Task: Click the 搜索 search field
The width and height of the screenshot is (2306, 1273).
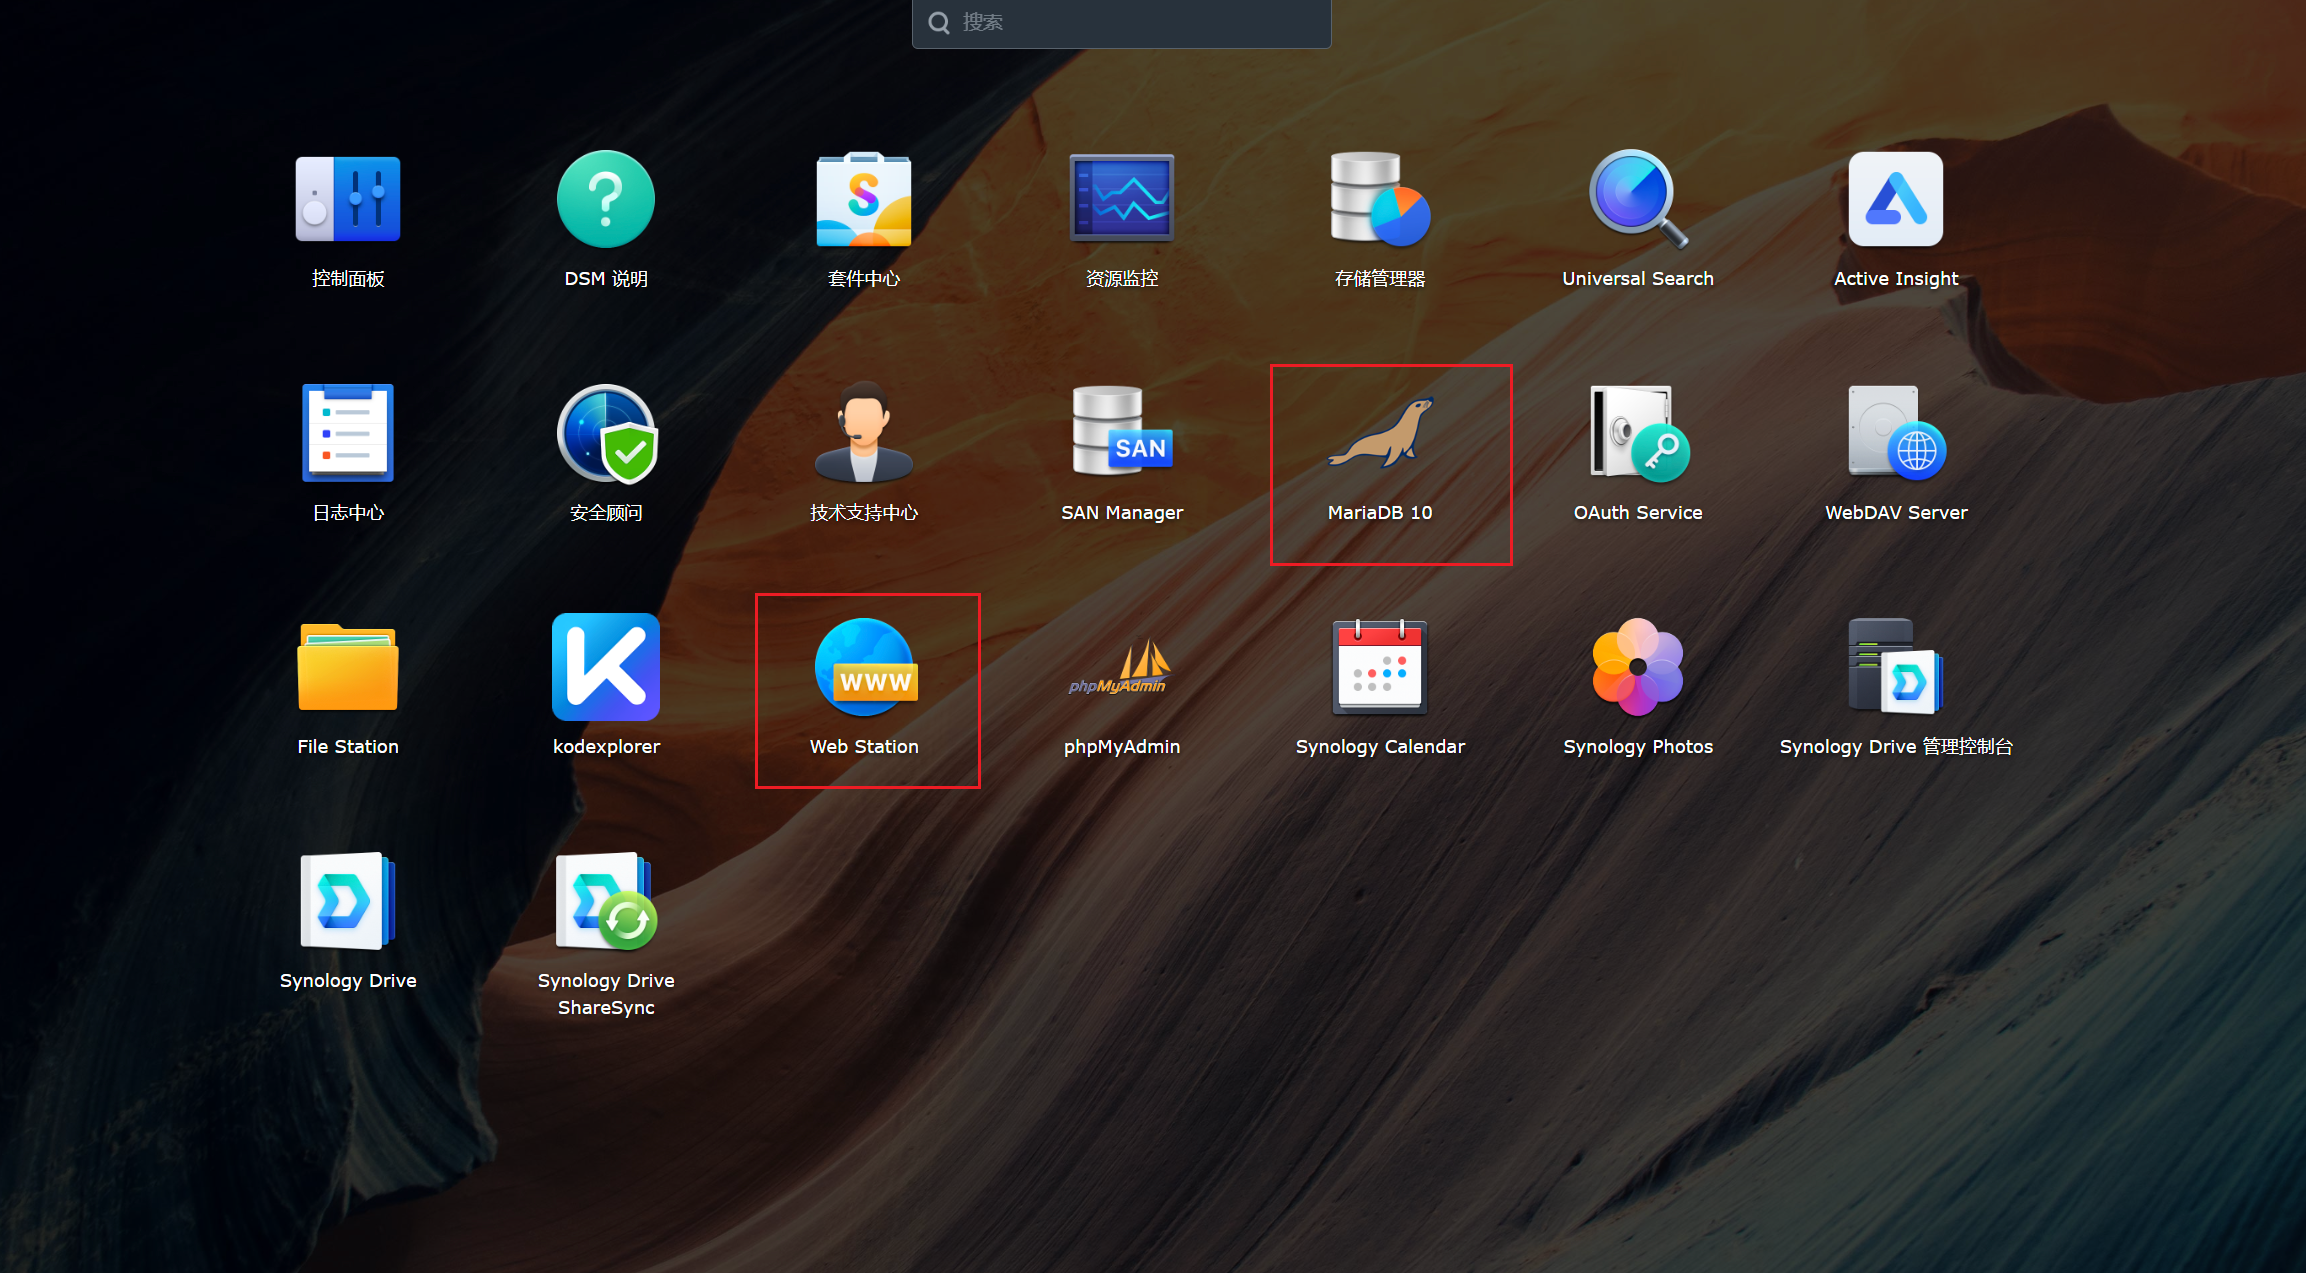Action: click(x=1121, y=22)
